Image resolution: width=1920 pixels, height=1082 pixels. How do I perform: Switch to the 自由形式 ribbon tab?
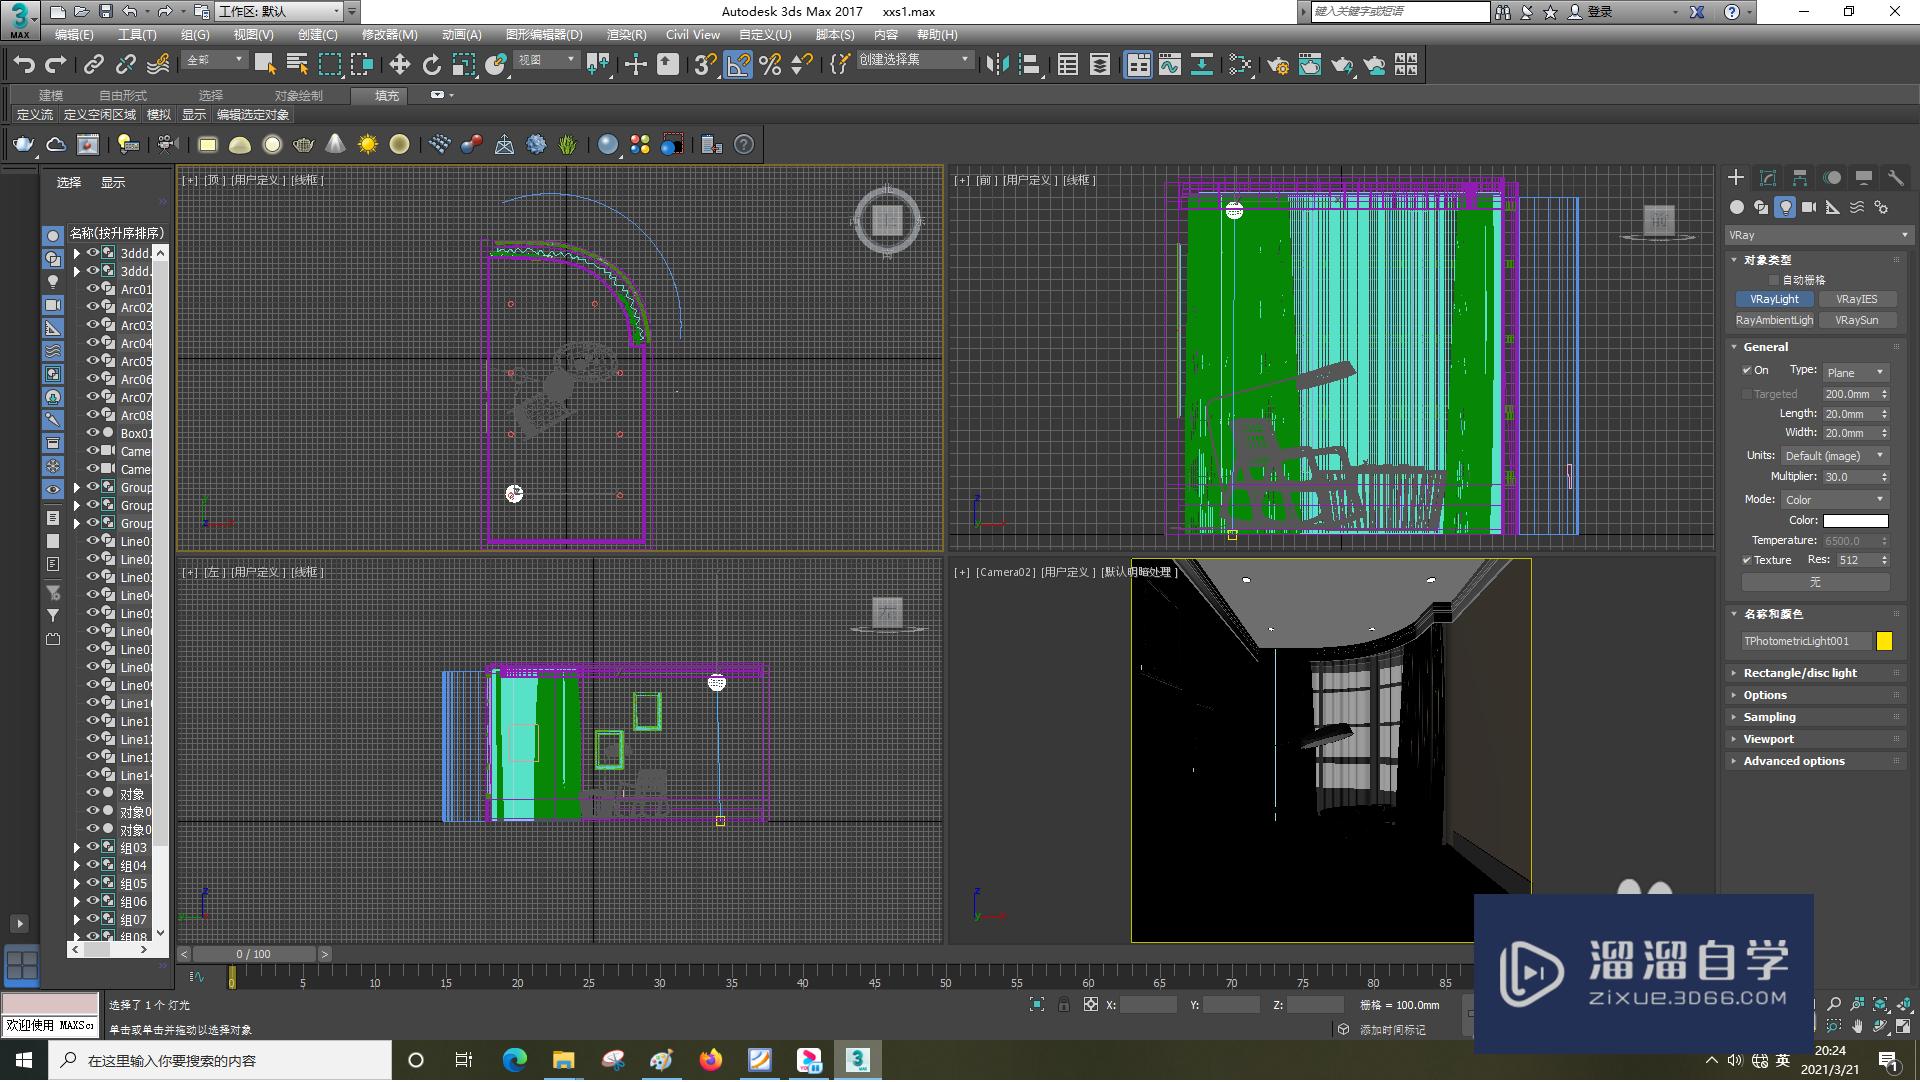point(122,95)
